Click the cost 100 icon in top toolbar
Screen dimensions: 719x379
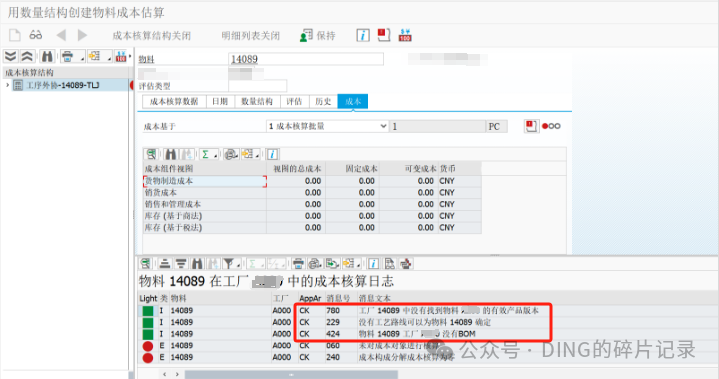[405, 35]
